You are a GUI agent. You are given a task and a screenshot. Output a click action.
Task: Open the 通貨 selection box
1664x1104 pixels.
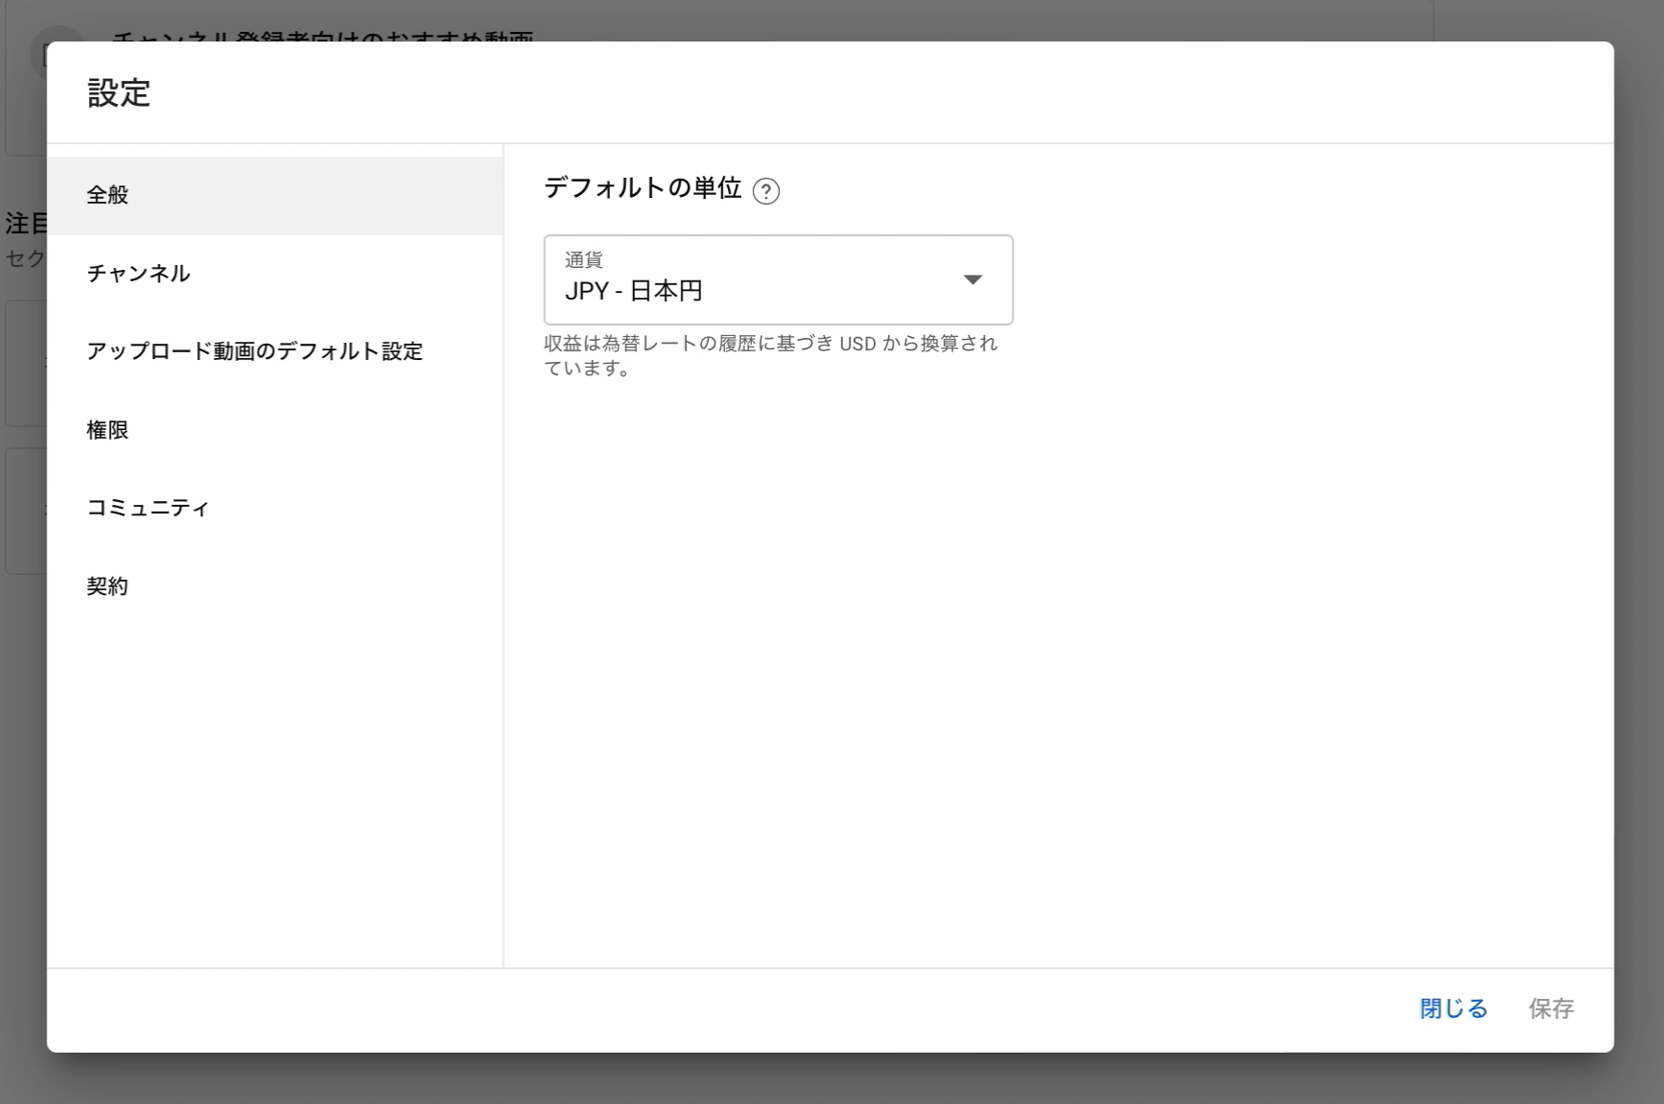[x=778, y=281]
